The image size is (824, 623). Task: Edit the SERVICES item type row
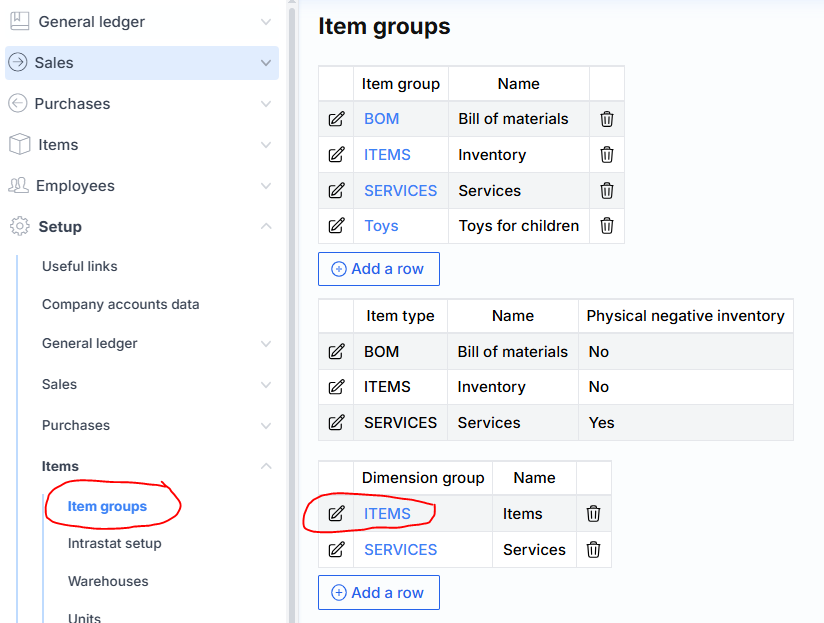click(x=336, y=423)
